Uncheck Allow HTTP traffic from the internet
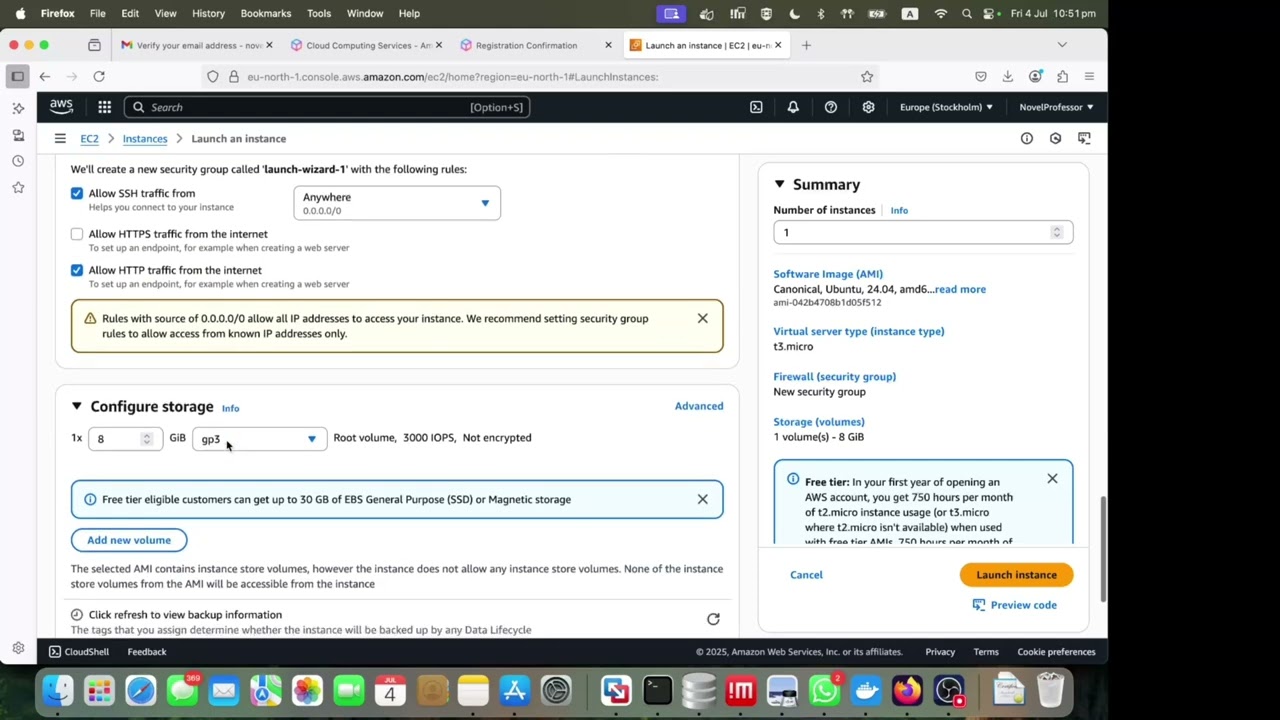The height and width of the screenshot is (720, 1280). (x=77, y=270)
